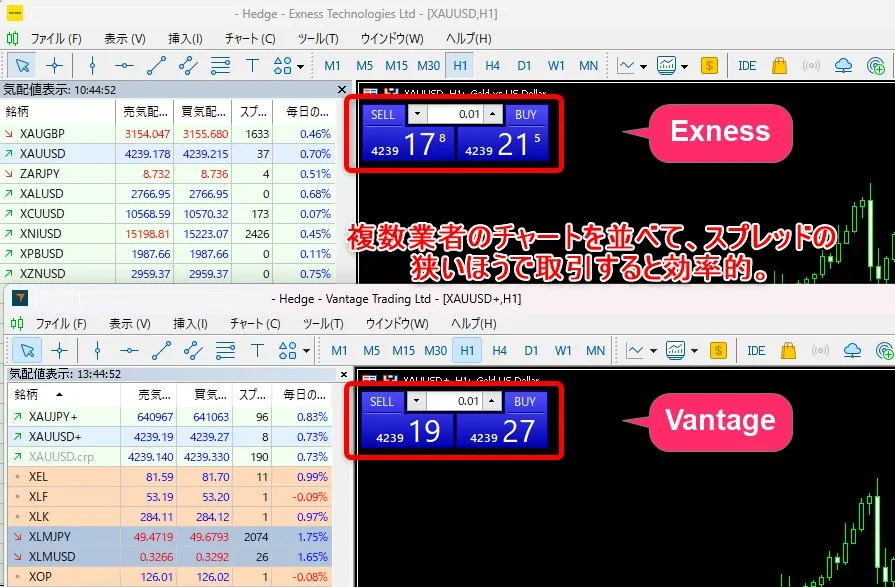Open the Market shopping bag icon in Exness
This screenshot has height=587, width=895.
point(780,66)
